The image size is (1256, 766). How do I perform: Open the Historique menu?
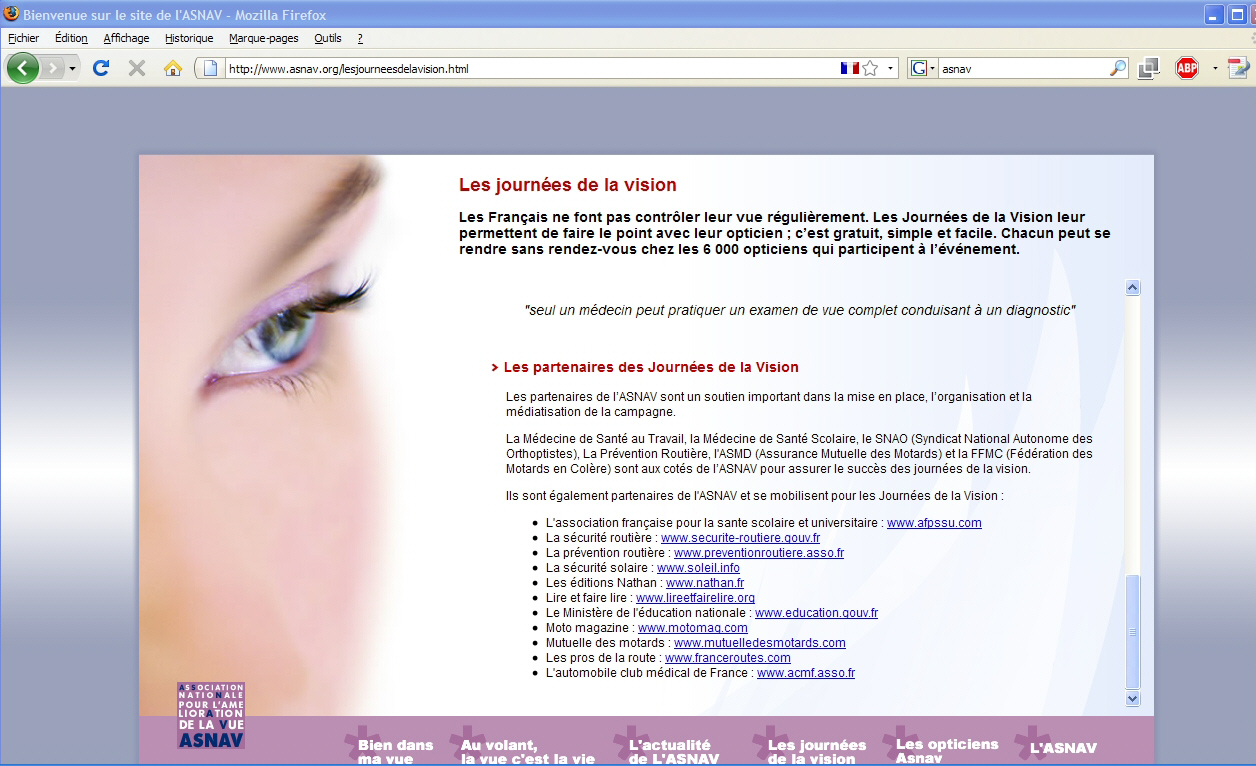189,38
